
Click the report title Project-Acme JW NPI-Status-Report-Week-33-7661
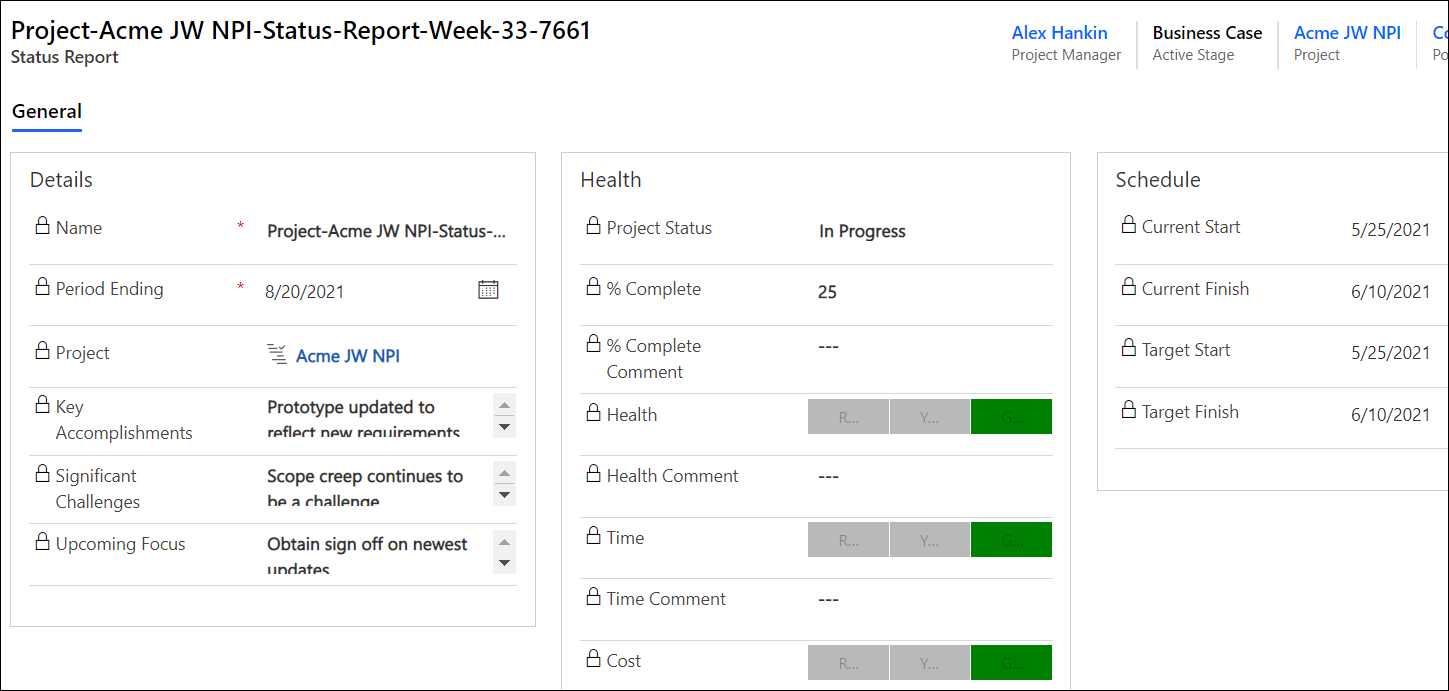[x=301, y=30]
